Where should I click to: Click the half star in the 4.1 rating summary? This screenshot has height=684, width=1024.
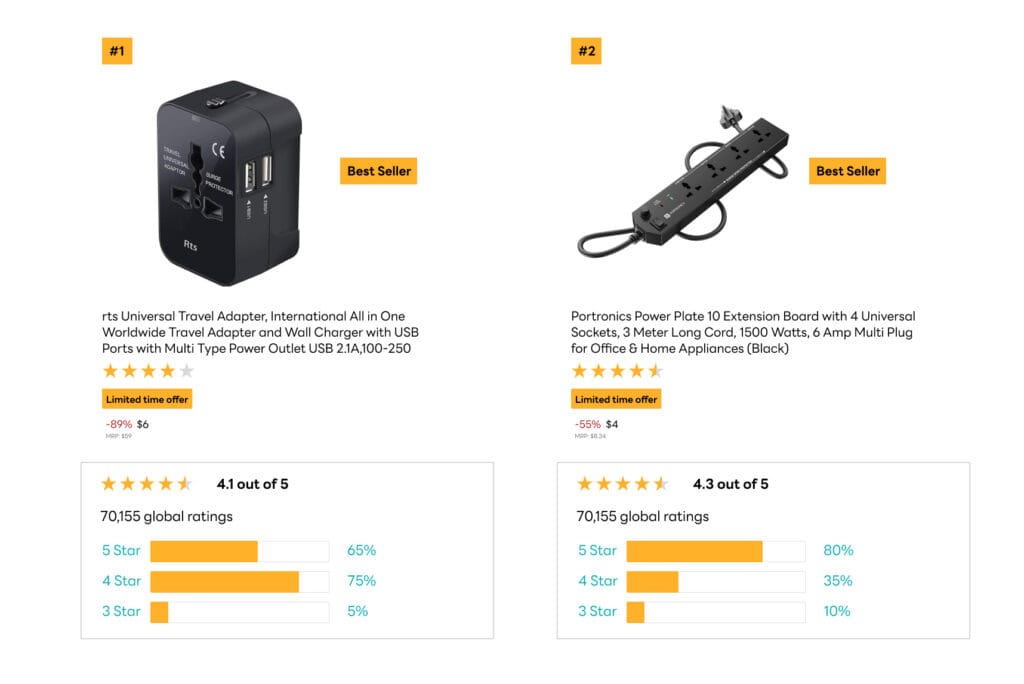186,483
